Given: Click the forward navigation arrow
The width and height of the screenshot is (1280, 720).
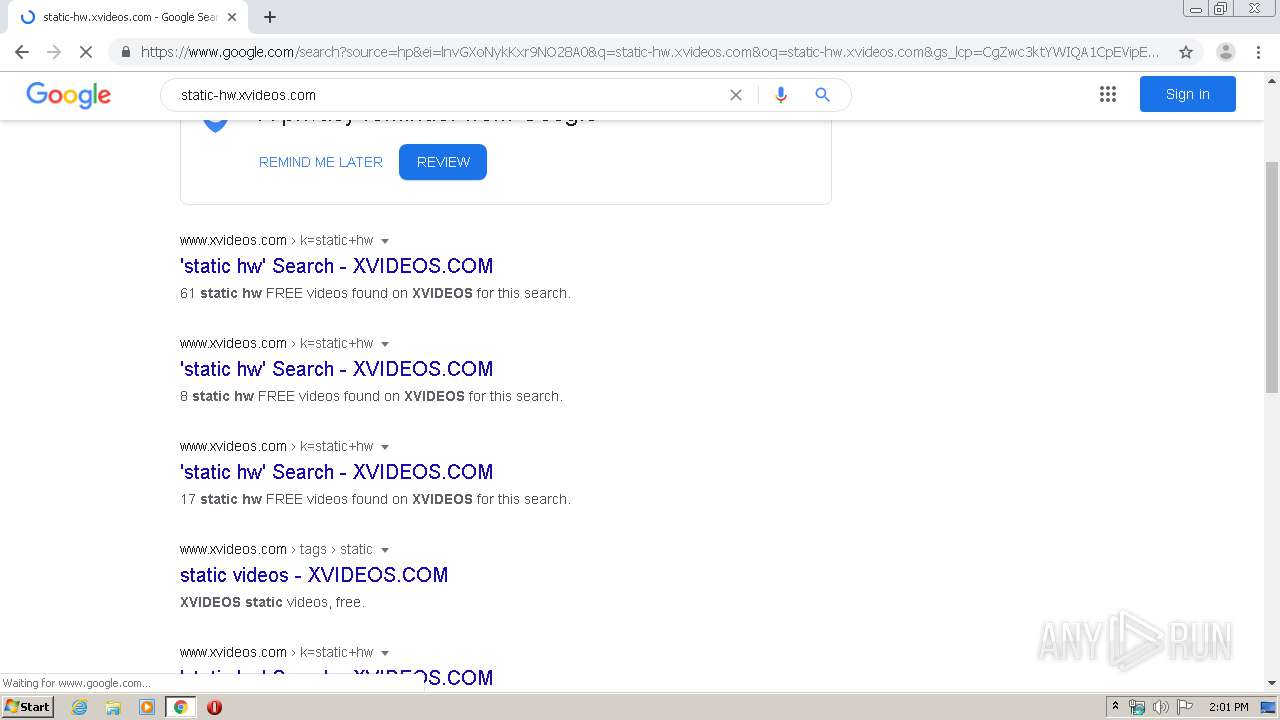Looking at the screenshot, I should coord(54,52).
